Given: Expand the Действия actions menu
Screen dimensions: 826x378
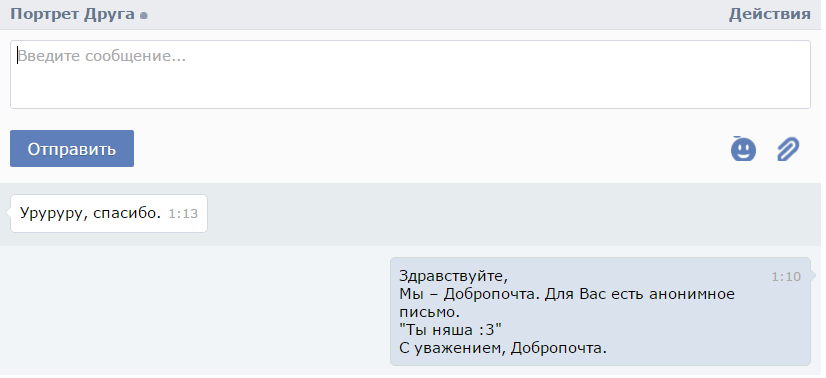Looking at the screenshot, I should click(770, 14).
